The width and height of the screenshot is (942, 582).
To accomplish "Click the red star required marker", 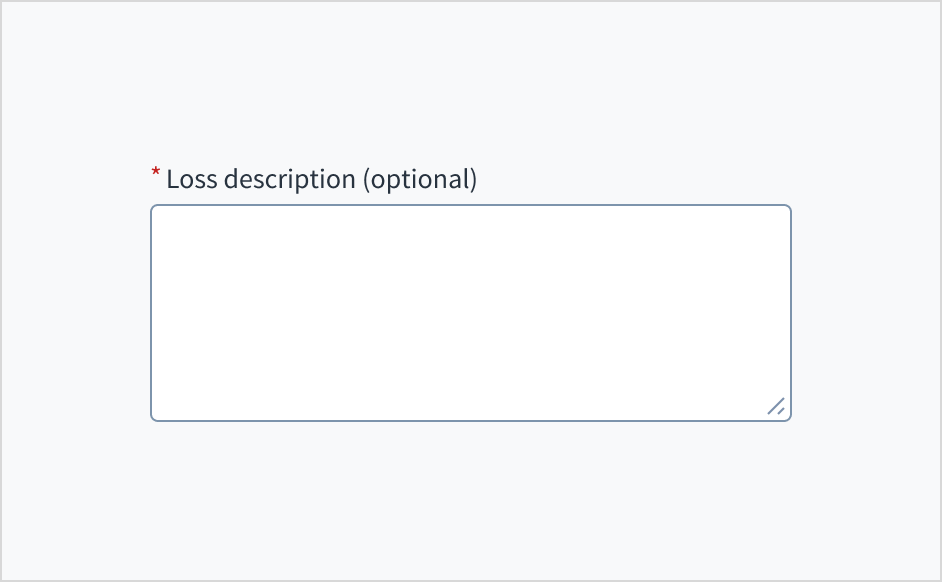I will [156, 174].
